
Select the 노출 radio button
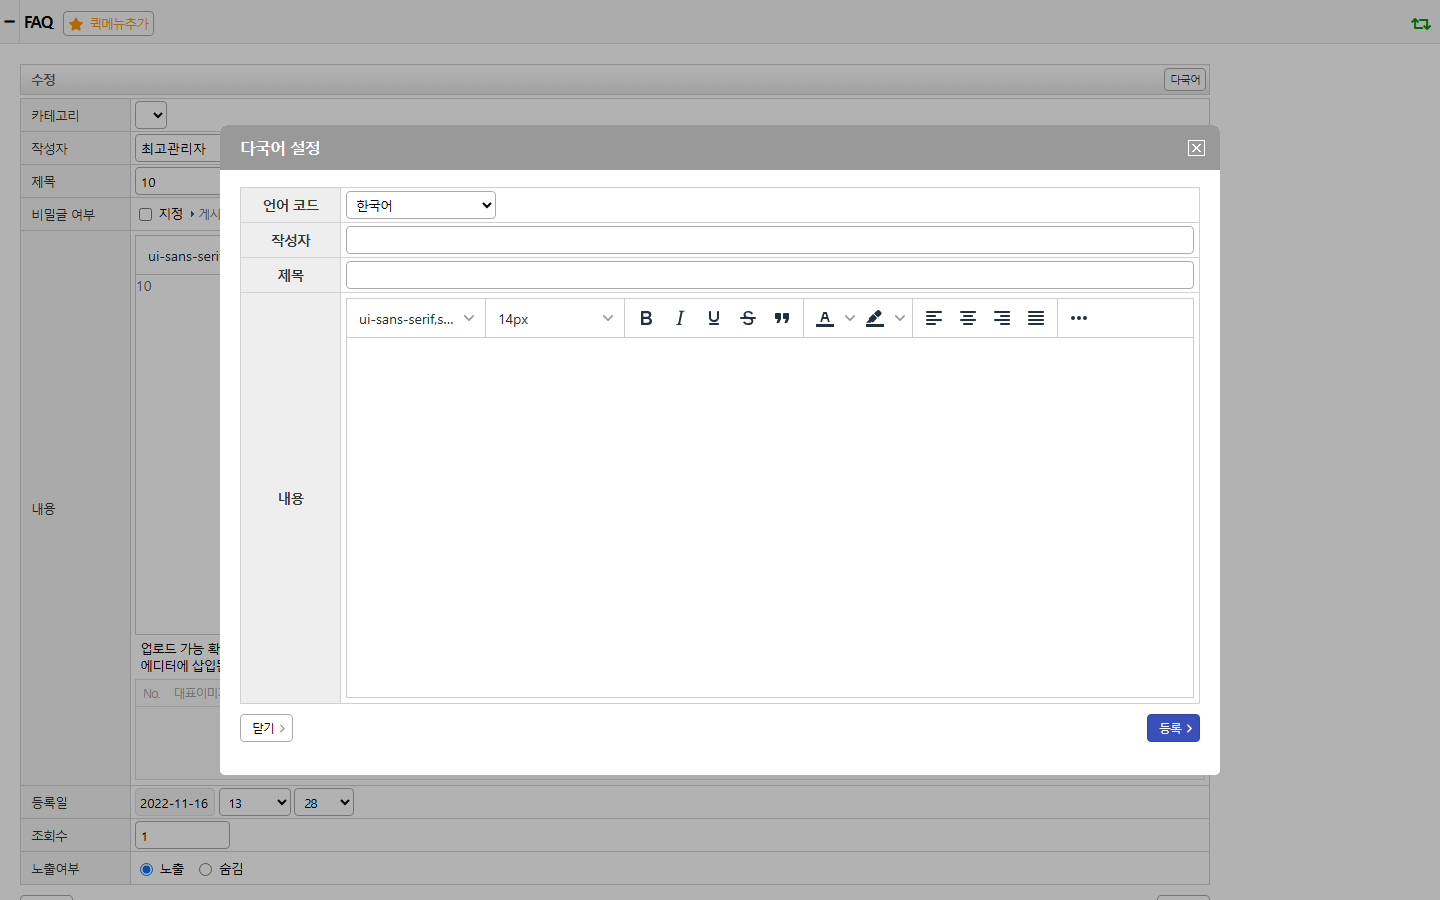pyautogui.click(x=146, y=869)
